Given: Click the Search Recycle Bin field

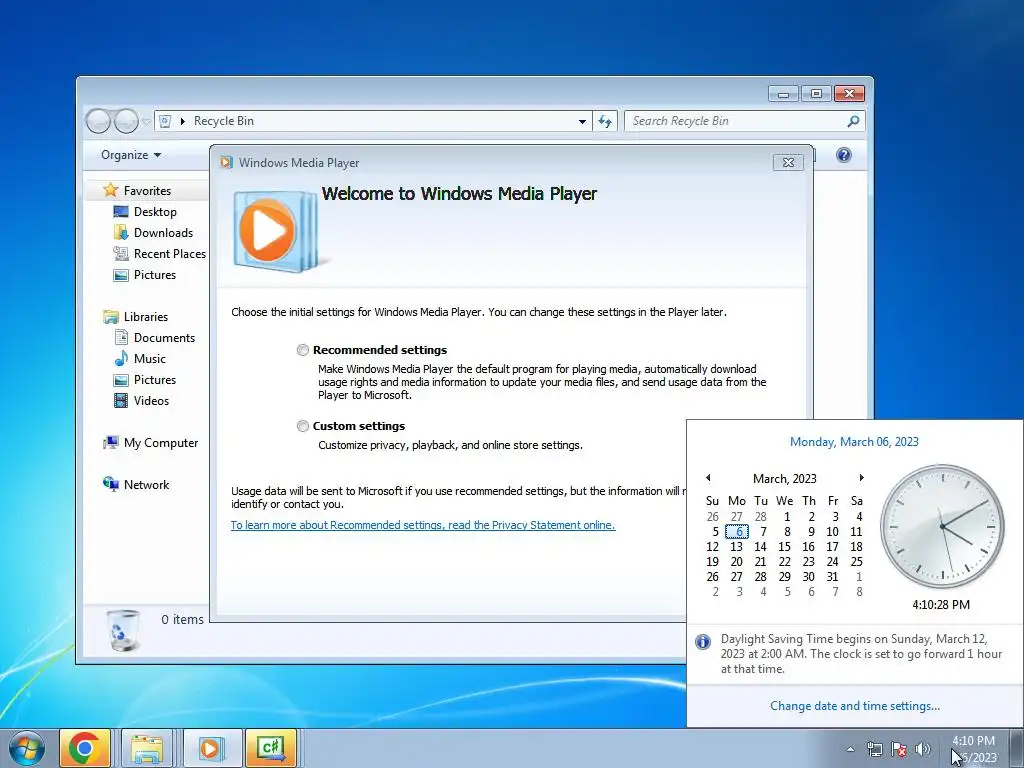Looking at the screenshot, I should (744, 121).
